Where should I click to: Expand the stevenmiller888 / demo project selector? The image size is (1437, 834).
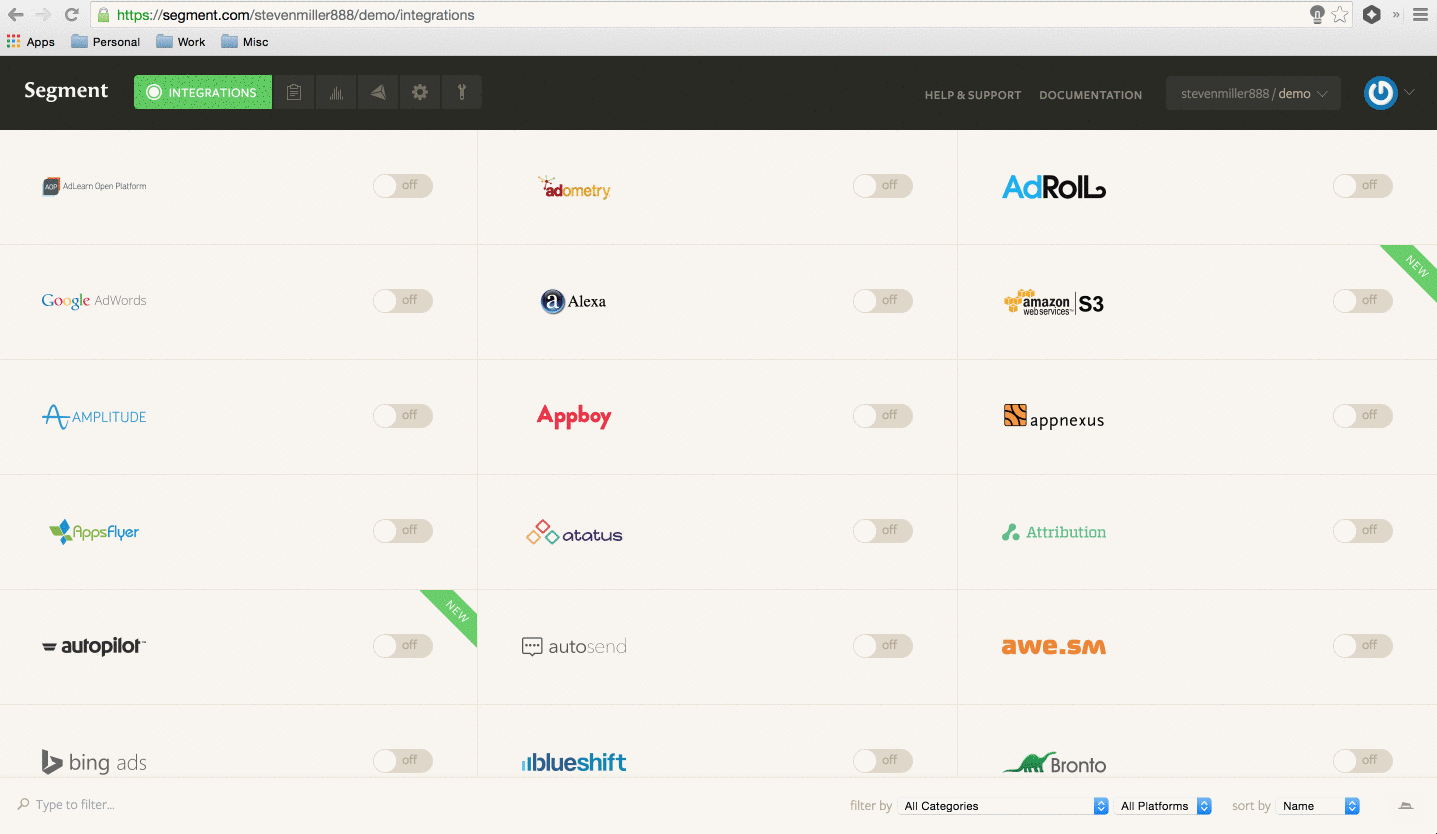point(1253,93)
